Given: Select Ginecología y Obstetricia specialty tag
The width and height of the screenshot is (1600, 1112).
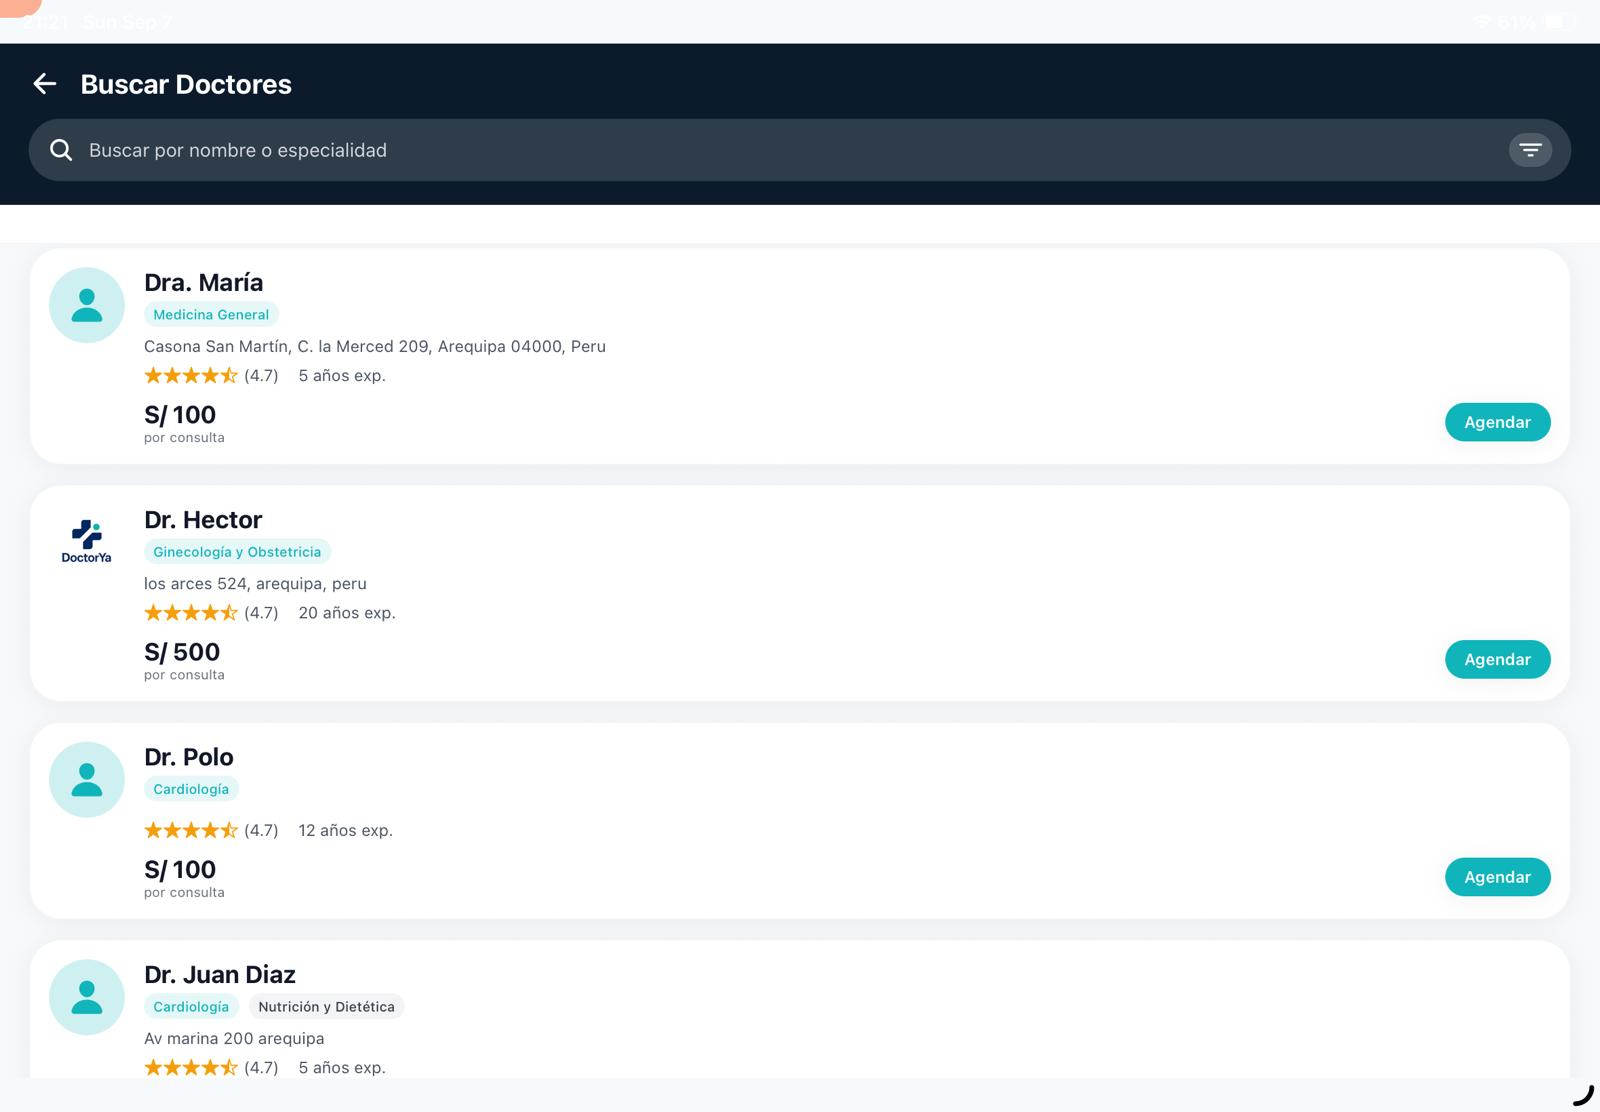Looking at the screenshot, I should pyautogui.click(x=237, y=552).
